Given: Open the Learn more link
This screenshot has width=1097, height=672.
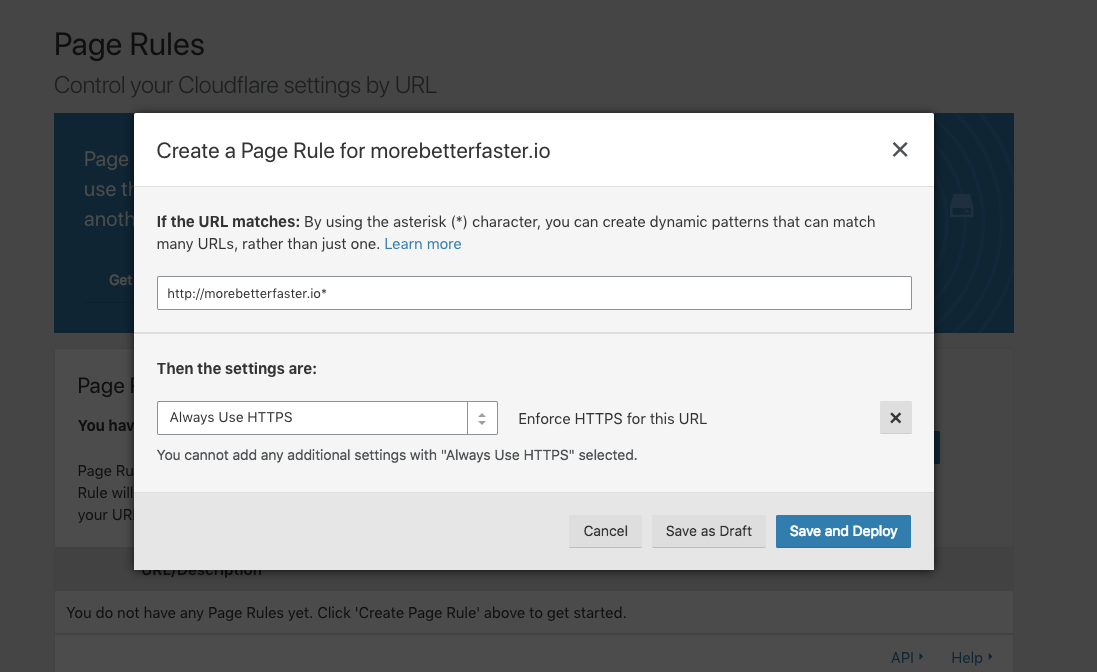Looking at the screenshot, I should point(423,244).
